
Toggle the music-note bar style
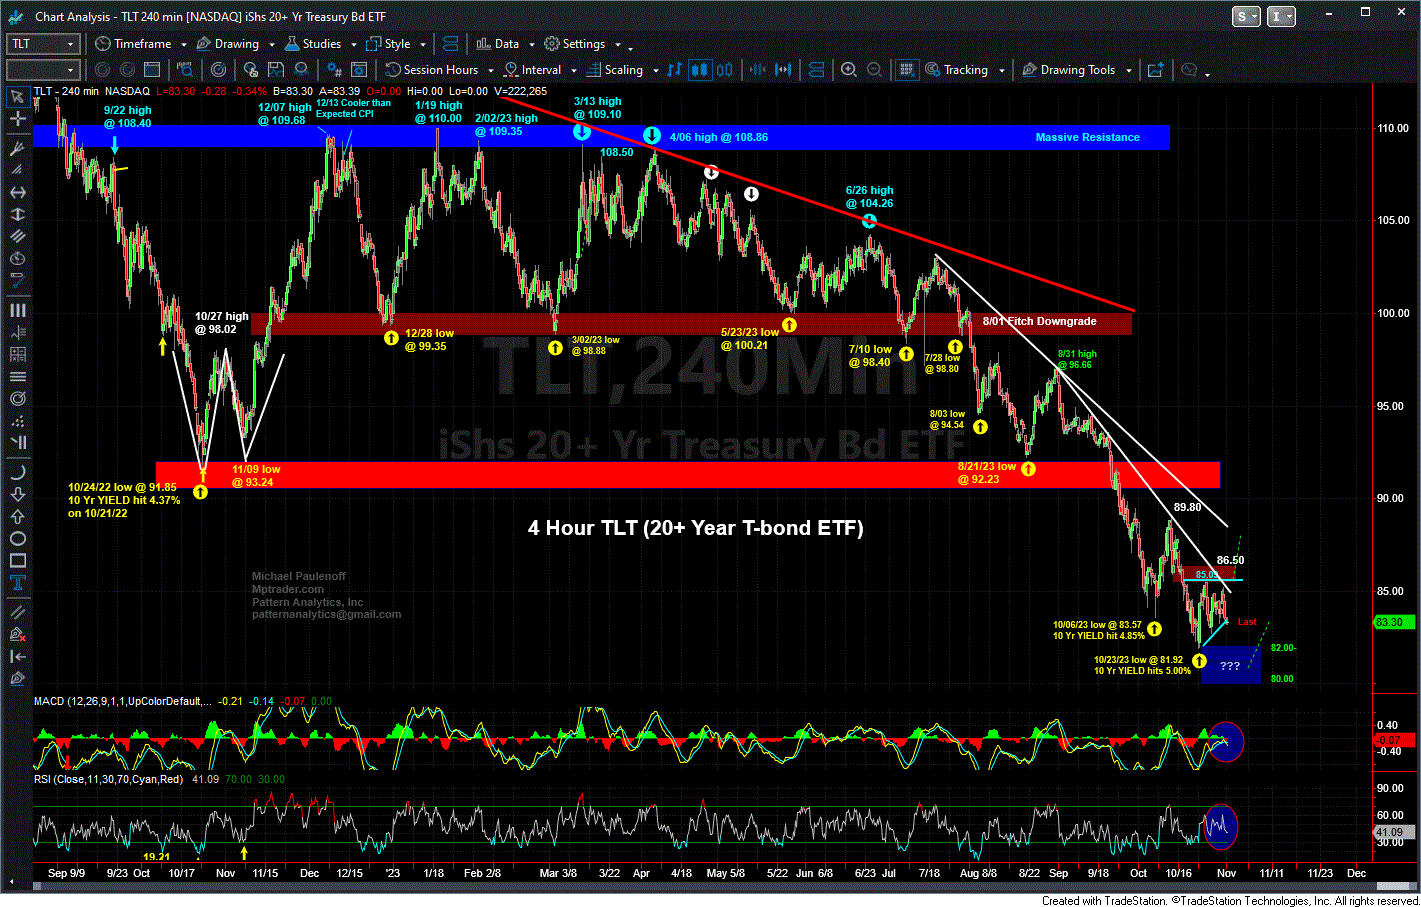click(x=674, y=70)
